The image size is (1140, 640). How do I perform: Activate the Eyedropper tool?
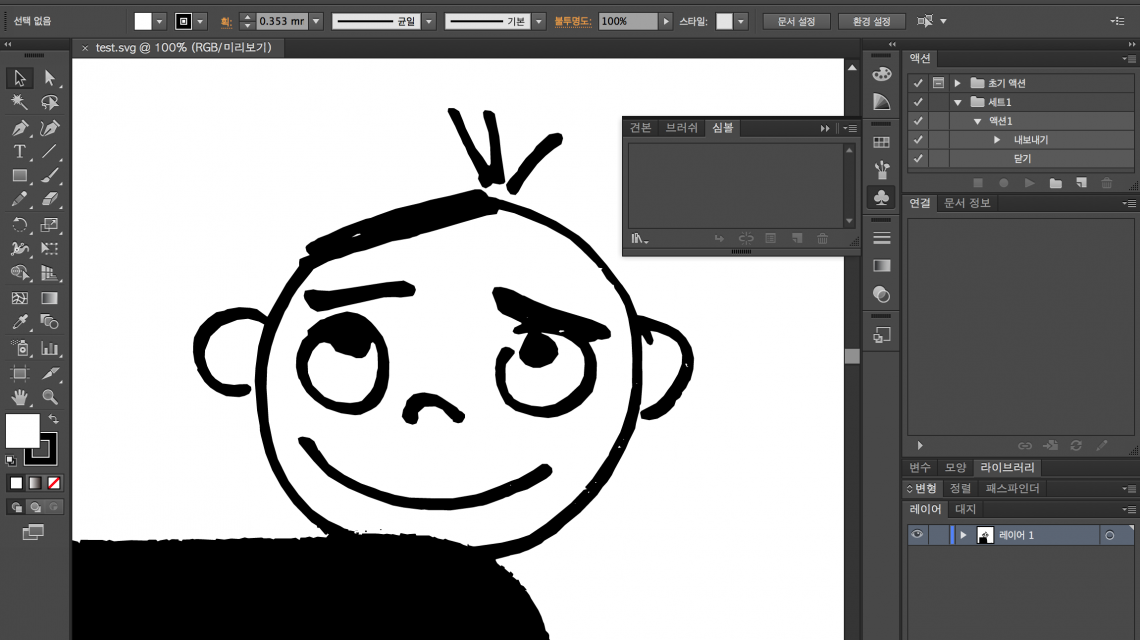pos(19,322)
